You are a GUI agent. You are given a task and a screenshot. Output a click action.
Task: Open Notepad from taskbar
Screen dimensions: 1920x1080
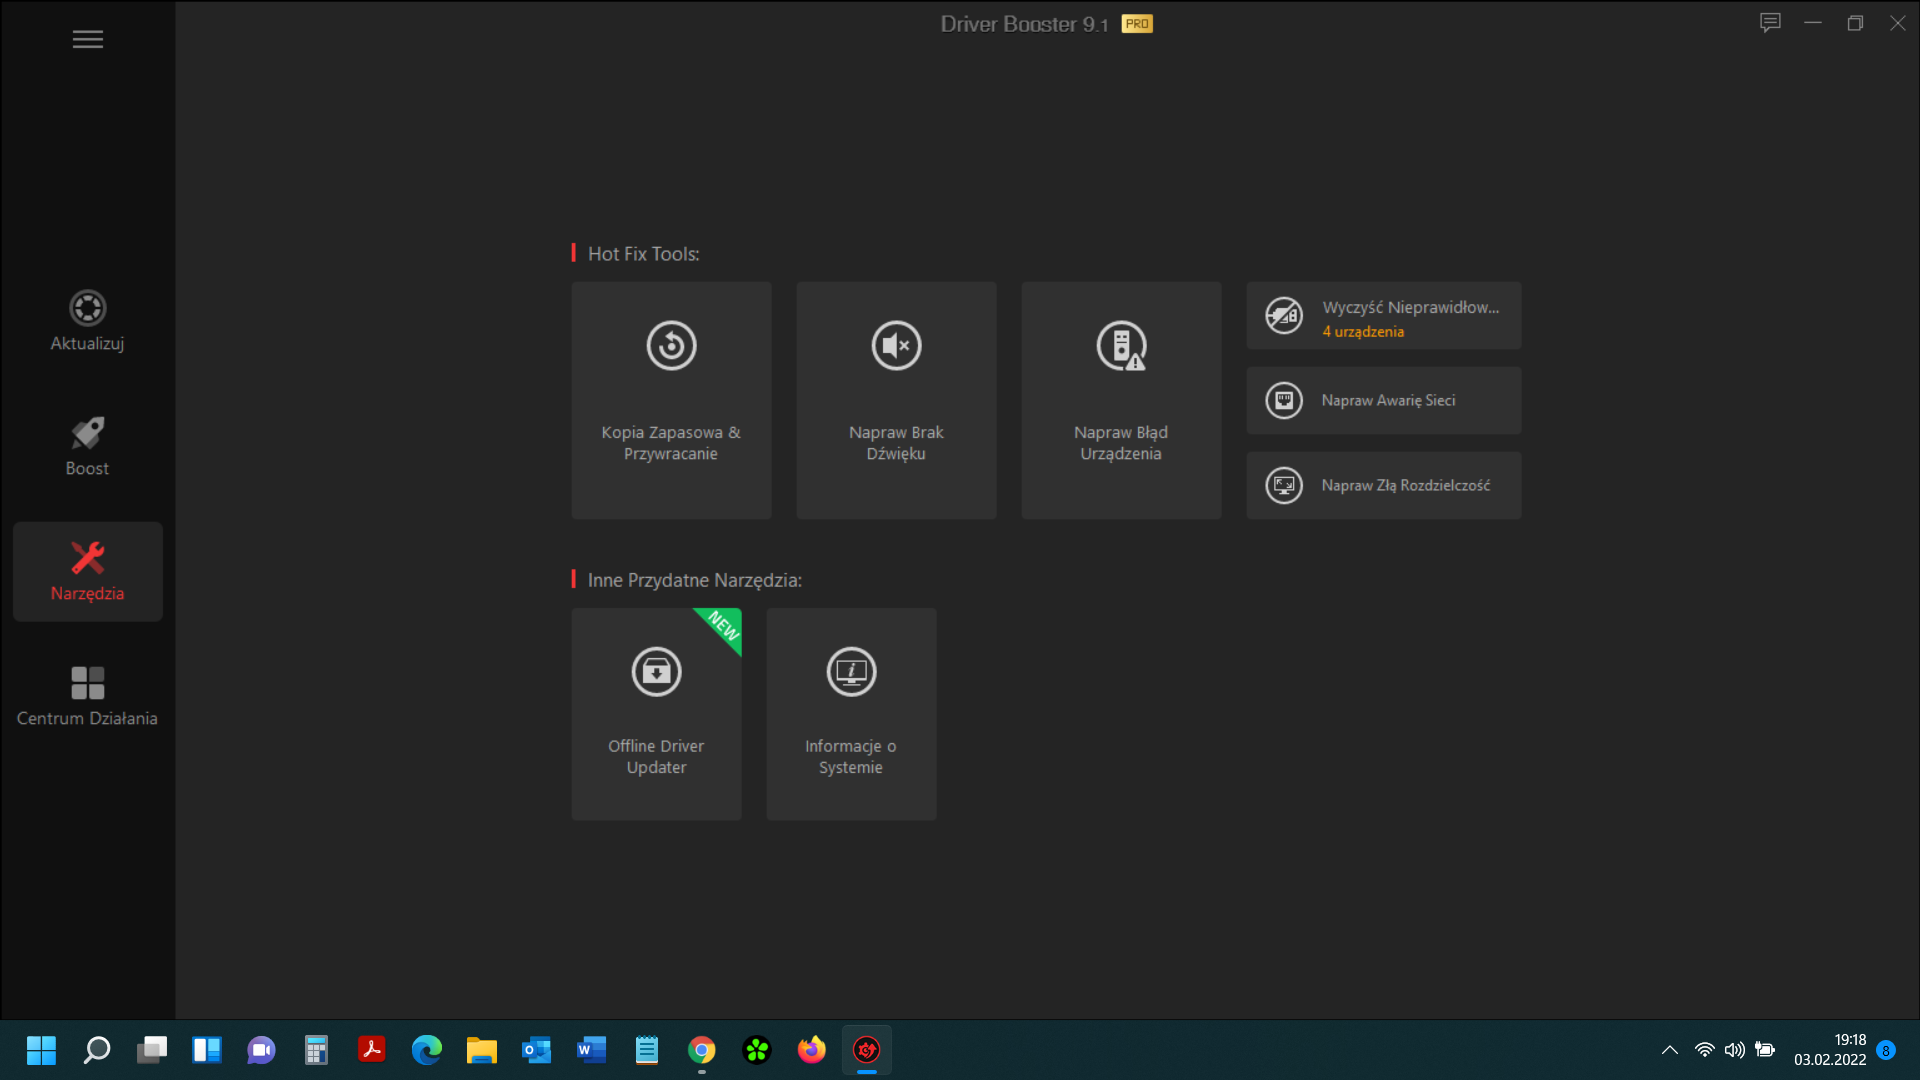coord(647,1050)
